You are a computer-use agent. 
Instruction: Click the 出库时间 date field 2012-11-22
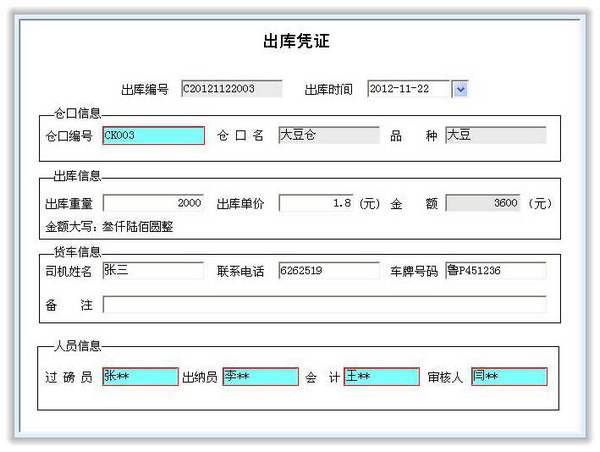coord(409,89)
